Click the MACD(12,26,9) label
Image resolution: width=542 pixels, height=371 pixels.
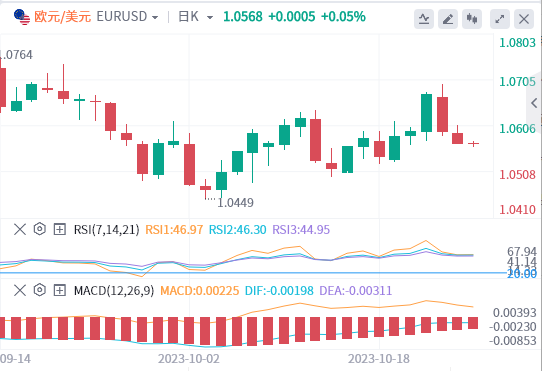[x=114, y=290]
